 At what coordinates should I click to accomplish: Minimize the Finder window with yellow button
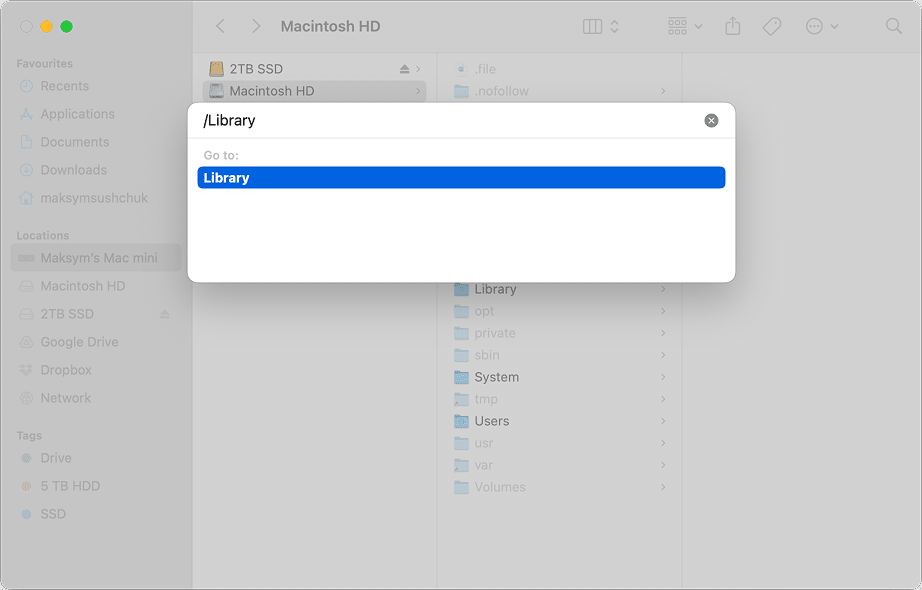[46, 26]
